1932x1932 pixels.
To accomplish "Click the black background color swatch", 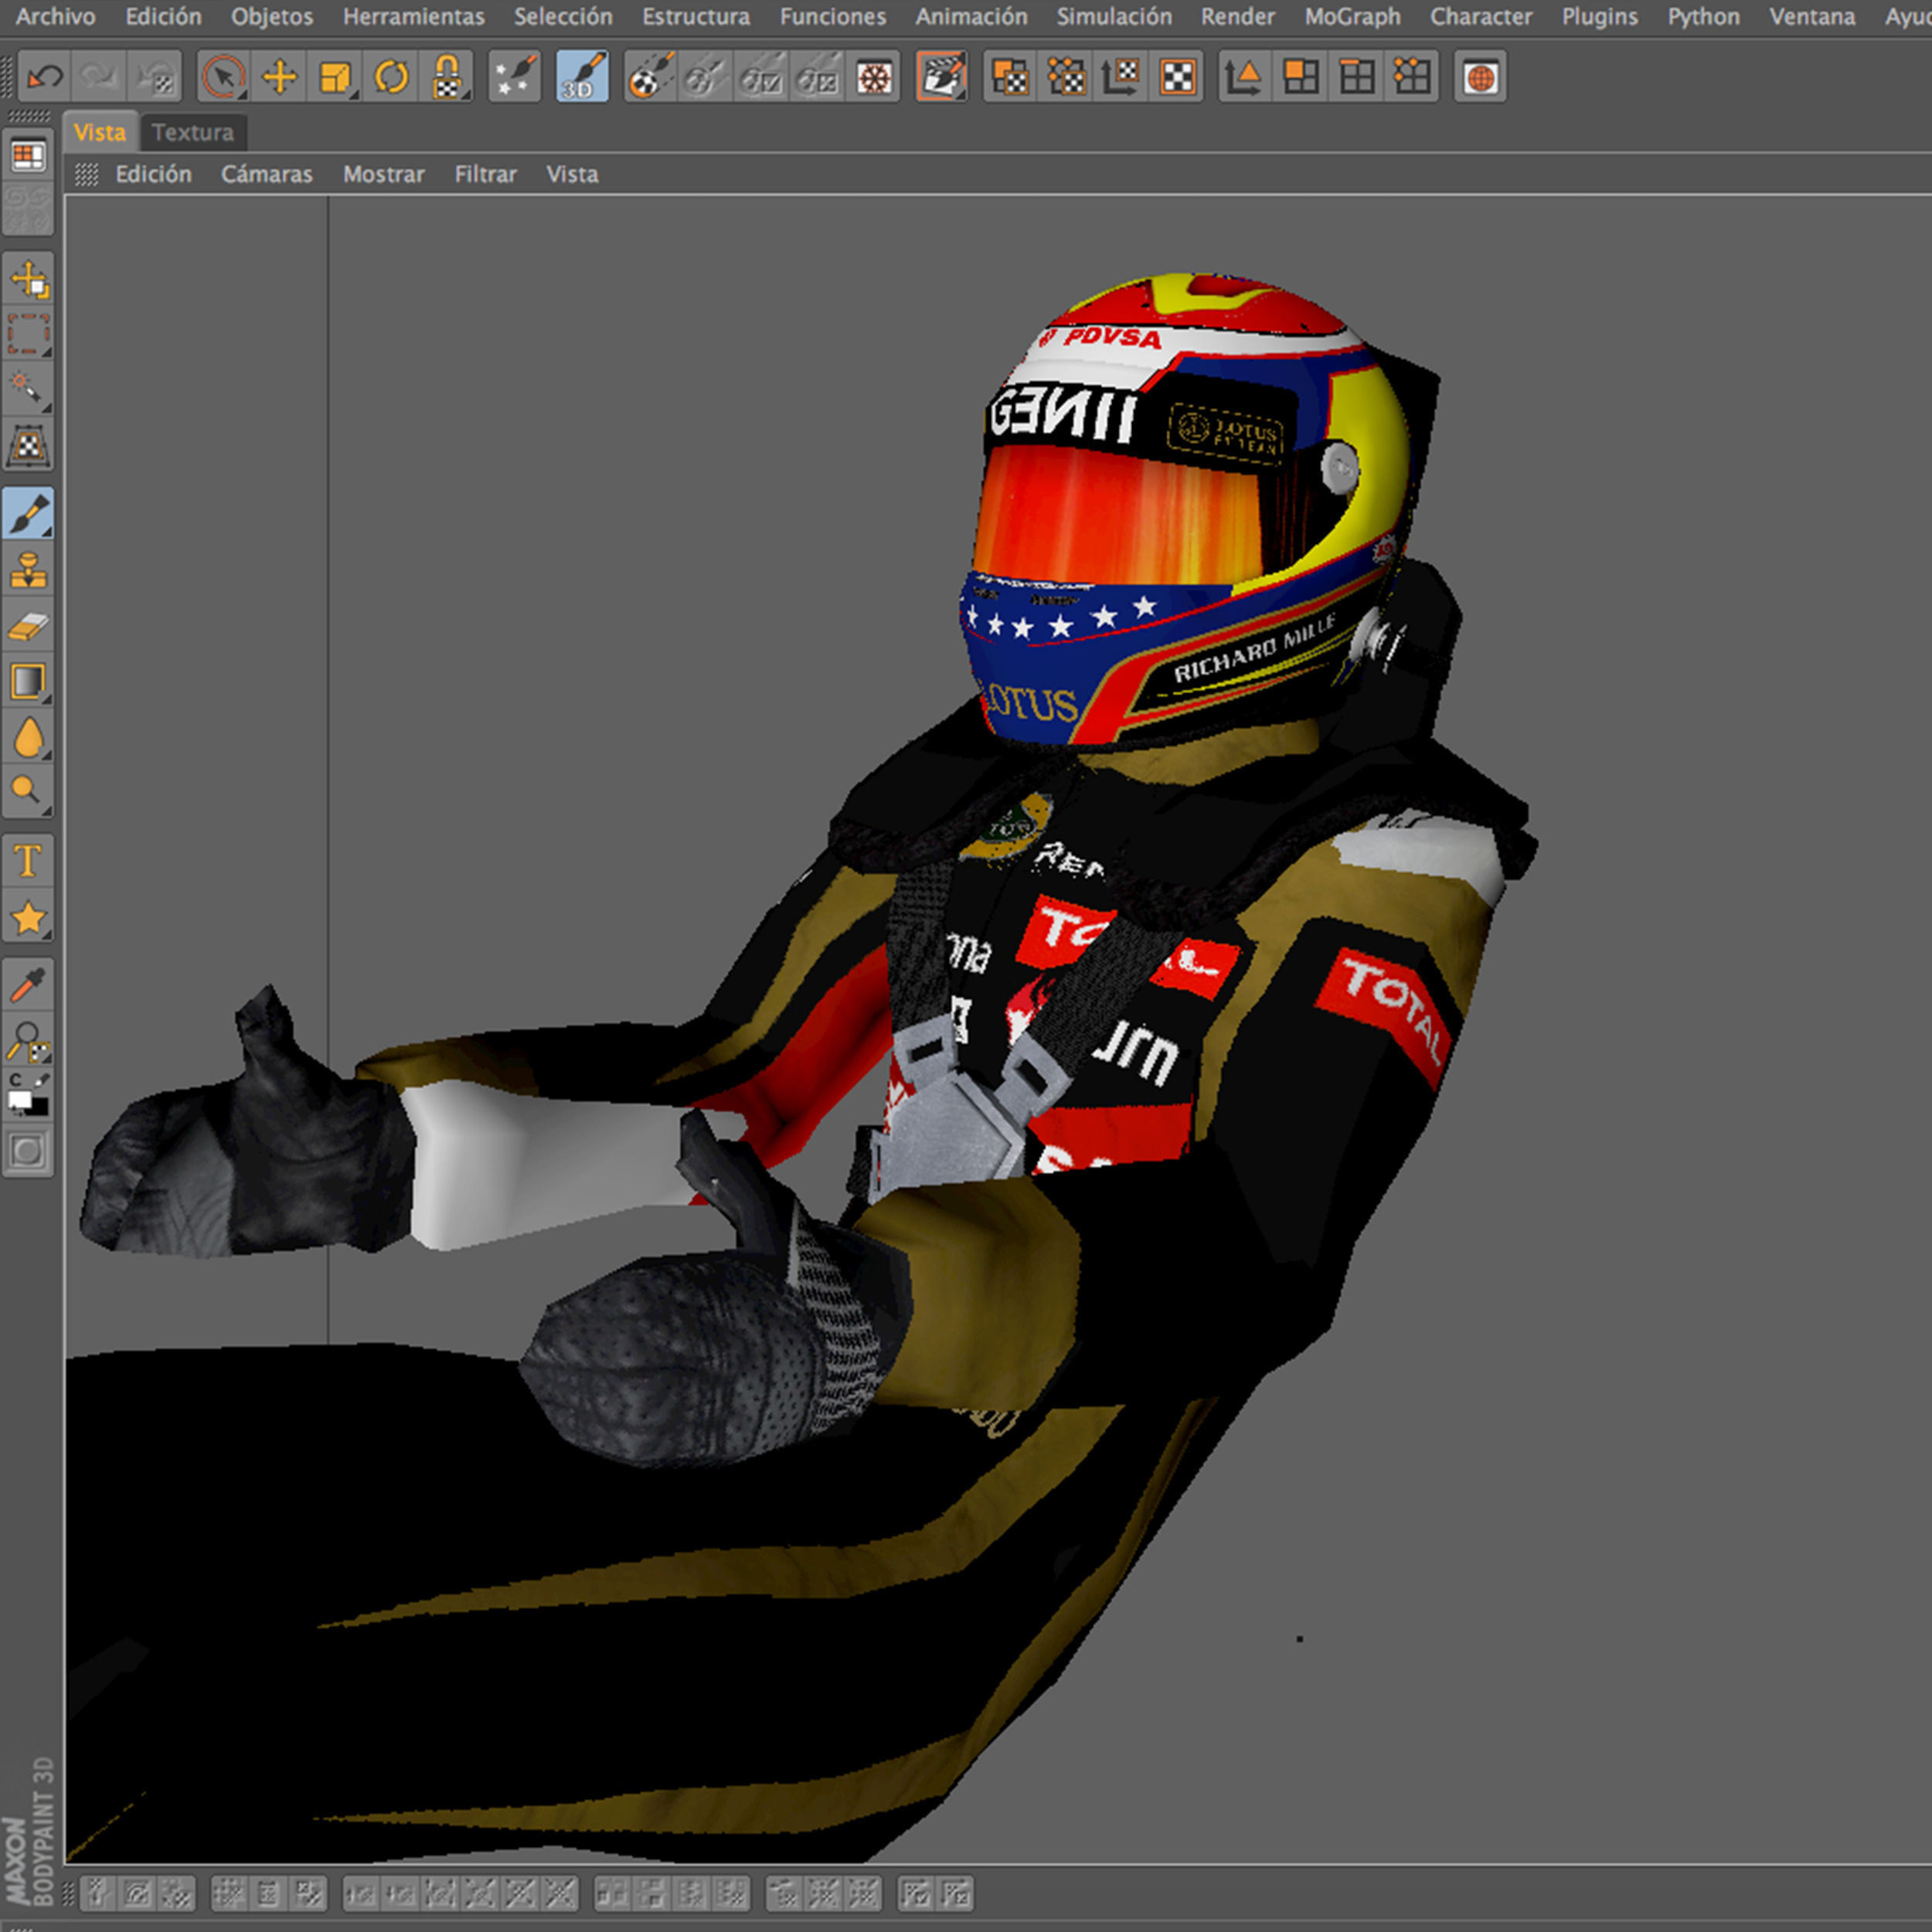I will [x=38, y=1107].
